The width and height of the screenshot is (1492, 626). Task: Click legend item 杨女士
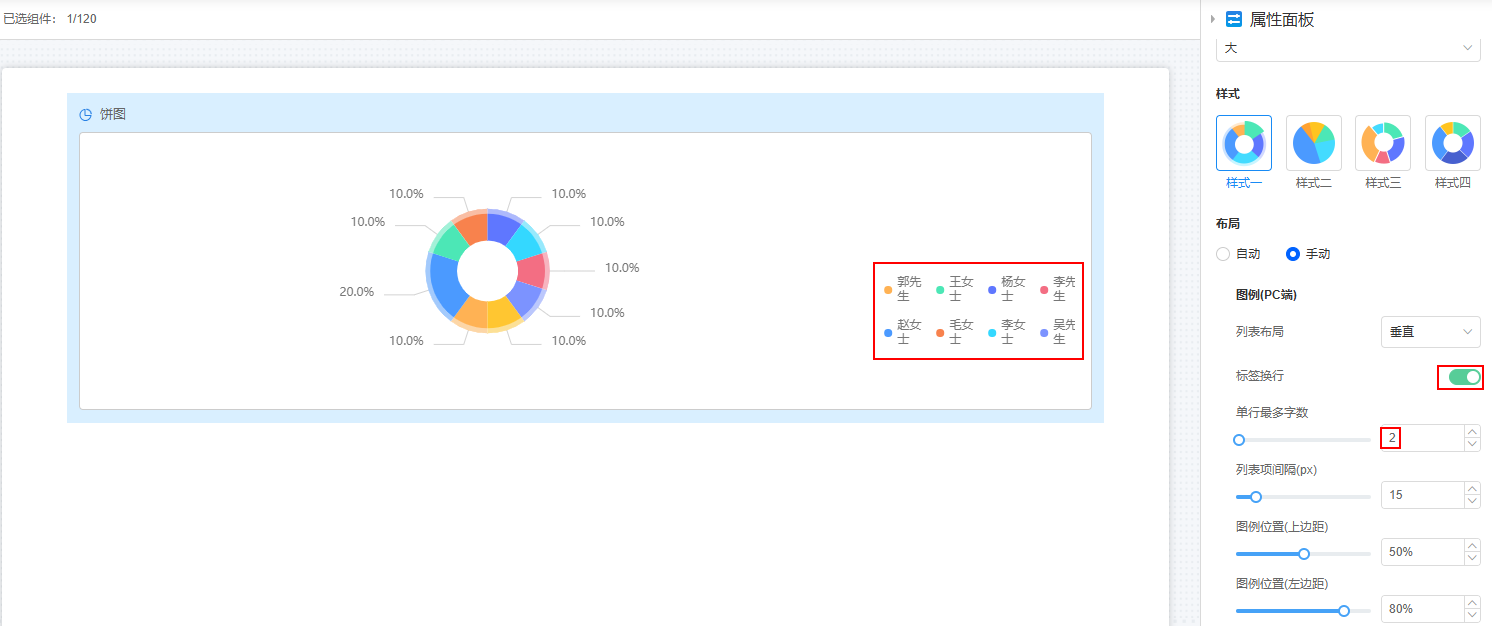(1007, 289)
